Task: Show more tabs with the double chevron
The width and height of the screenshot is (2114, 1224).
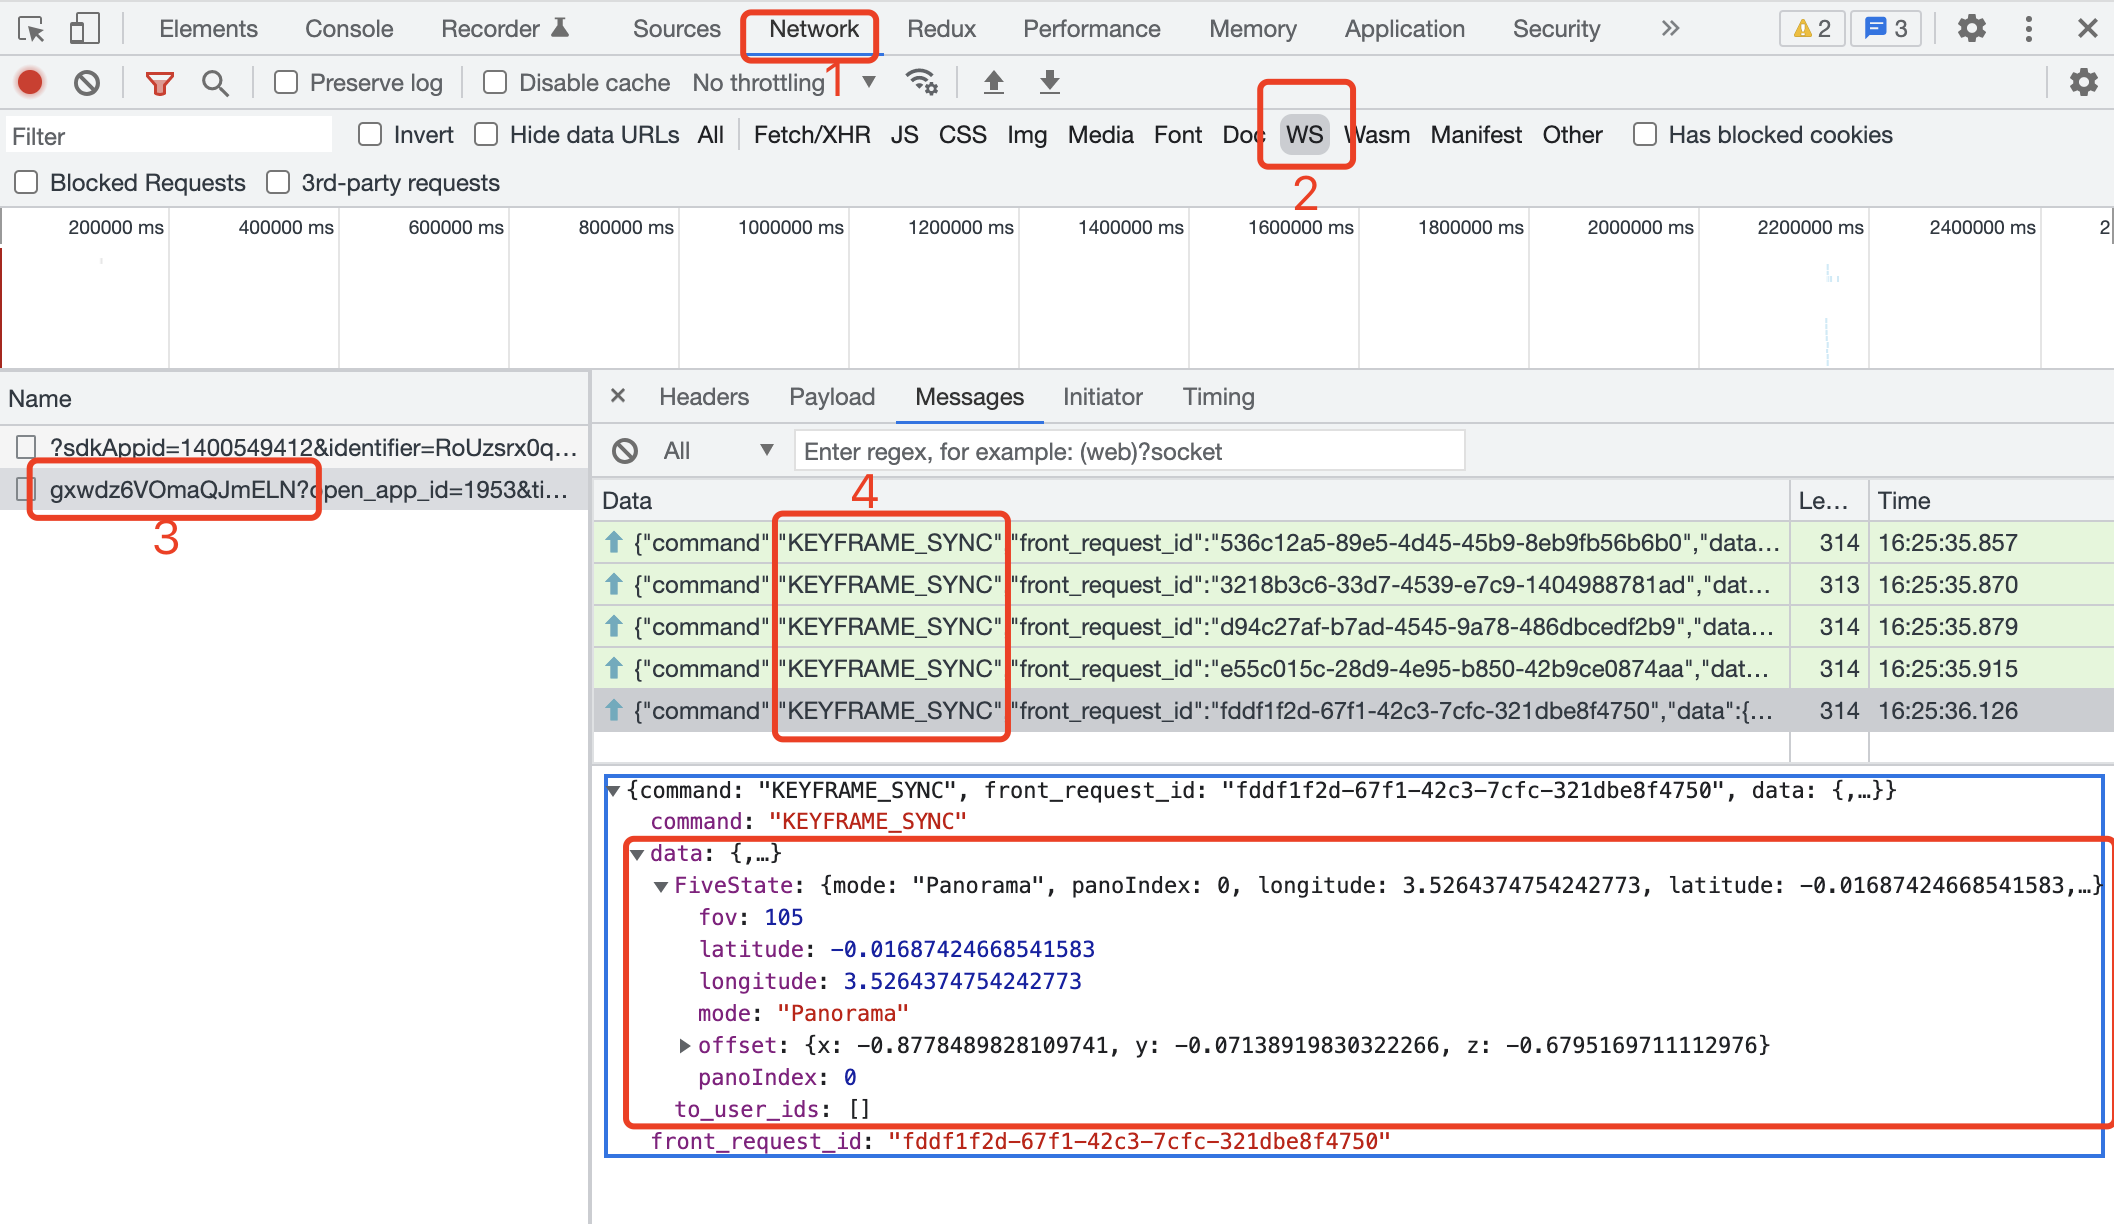Action: point(1670,29)
